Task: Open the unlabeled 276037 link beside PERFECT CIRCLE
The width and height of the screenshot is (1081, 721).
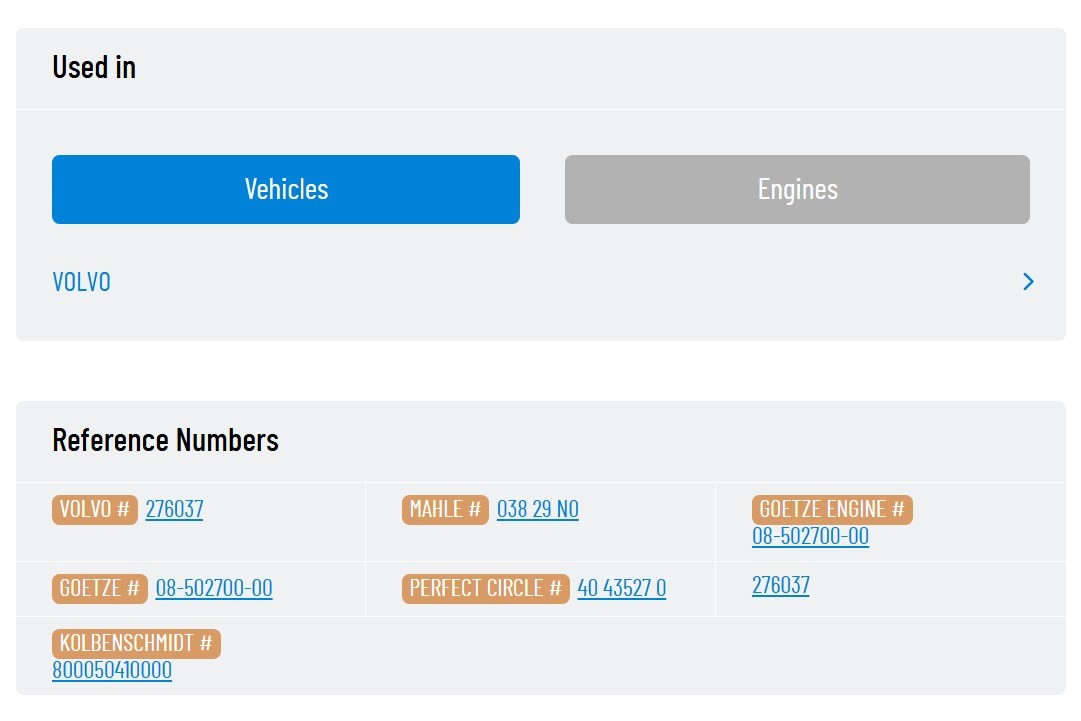Action: [780, 585]
